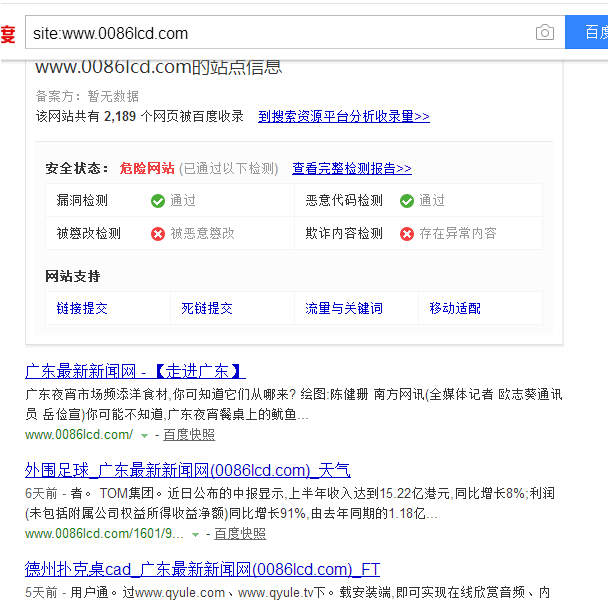Click the blue 百度 search button
The image size is (609, 602).
tap(586, 33)
